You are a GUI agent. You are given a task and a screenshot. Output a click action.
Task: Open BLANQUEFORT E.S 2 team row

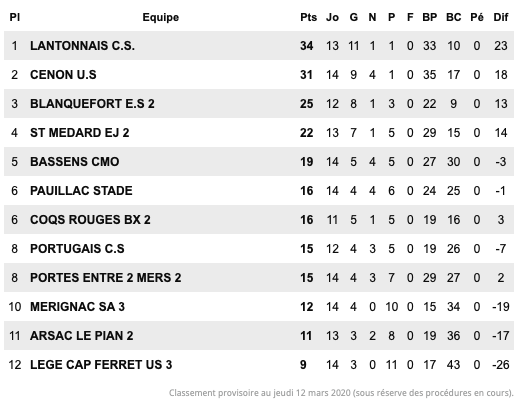point(259,104)
